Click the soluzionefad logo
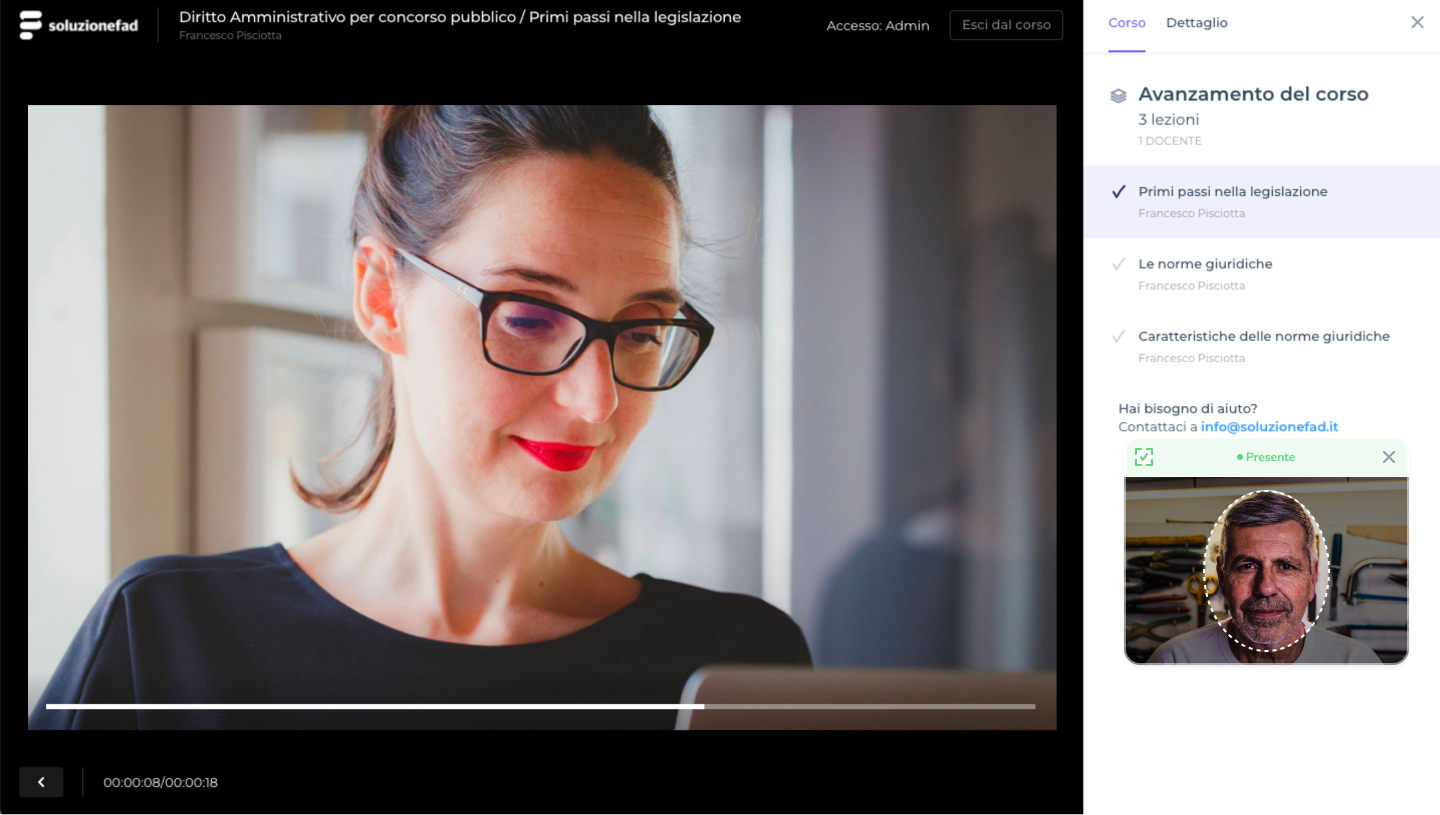This screenshot has width=1440, height=815. pos(78,25)
